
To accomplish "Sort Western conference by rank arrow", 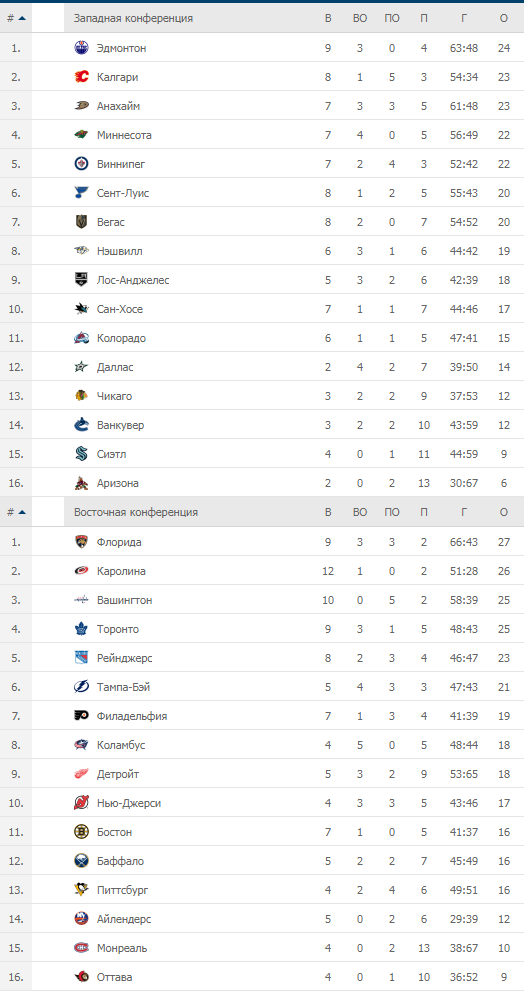I will coord(22,18).
